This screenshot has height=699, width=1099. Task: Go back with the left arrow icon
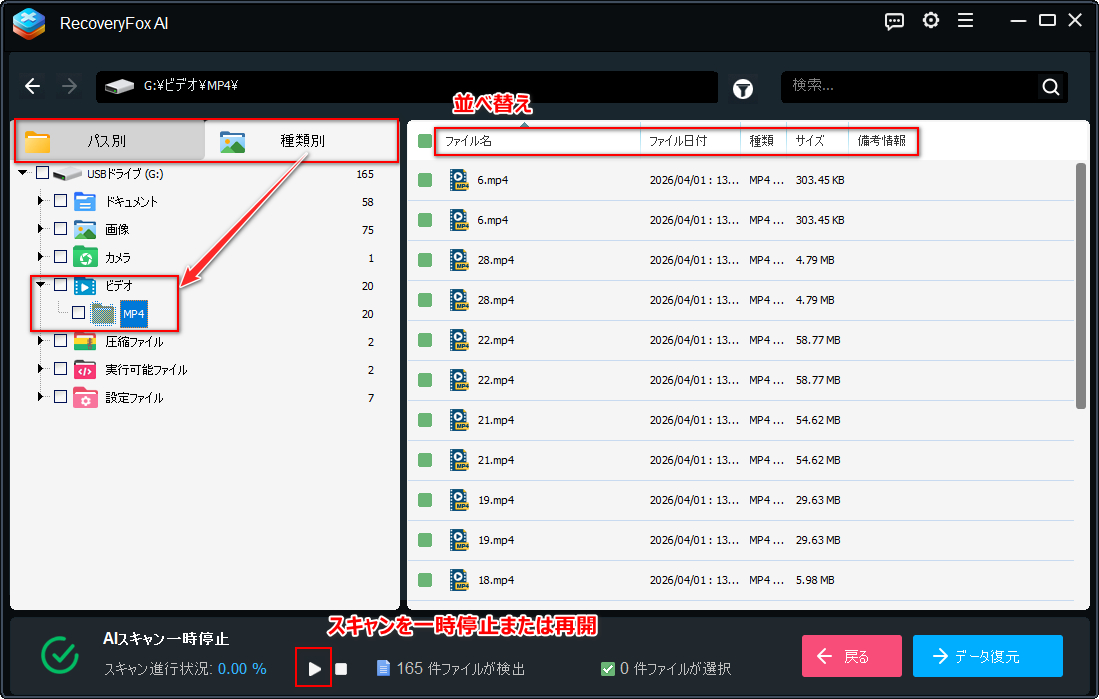(x=32, y=86)
